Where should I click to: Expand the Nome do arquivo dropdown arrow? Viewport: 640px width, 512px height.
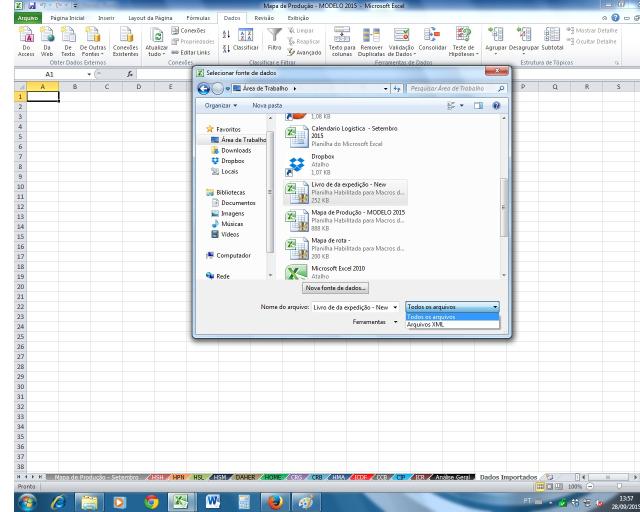point(395,307)
